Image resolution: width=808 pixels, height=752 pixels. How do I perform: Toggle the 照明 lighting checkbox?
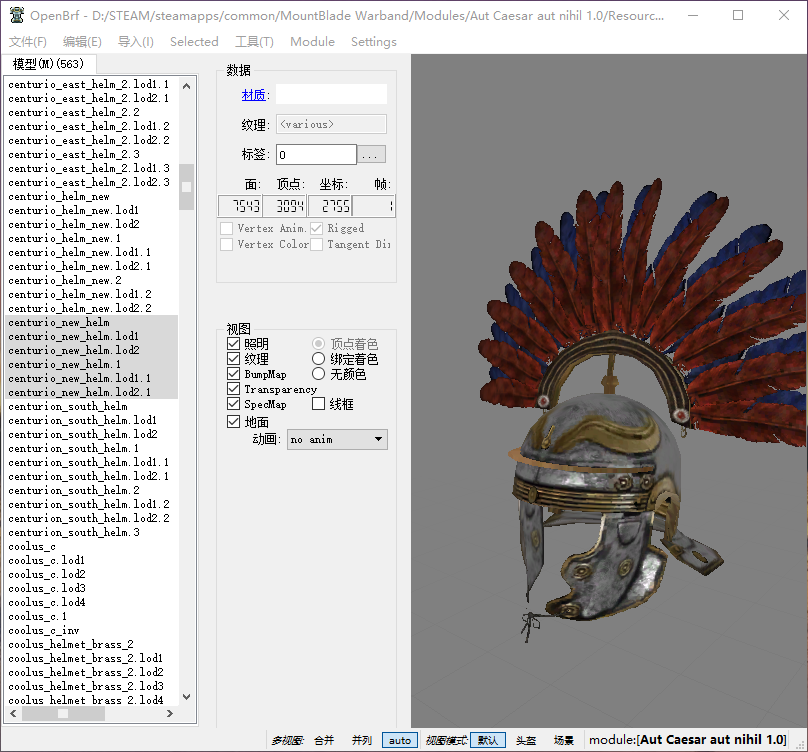click(x=233, y=344)
